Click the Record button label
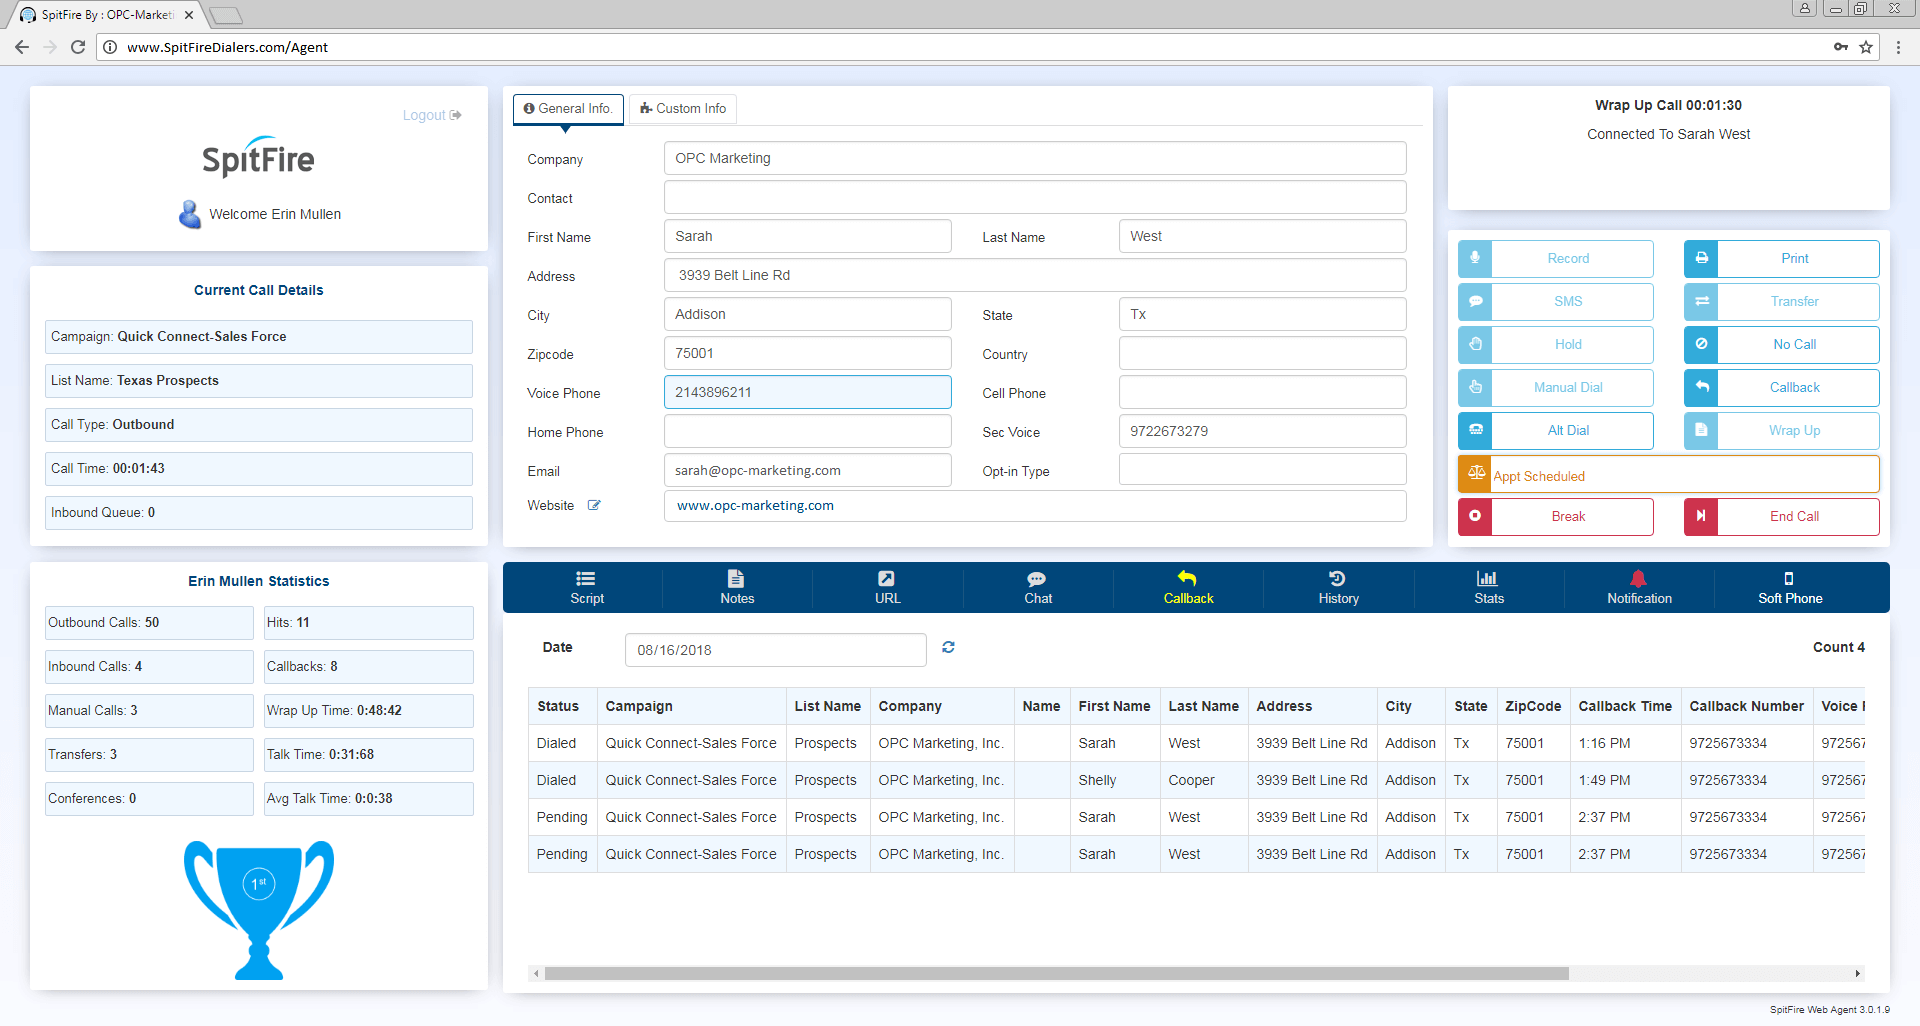 1568,258
